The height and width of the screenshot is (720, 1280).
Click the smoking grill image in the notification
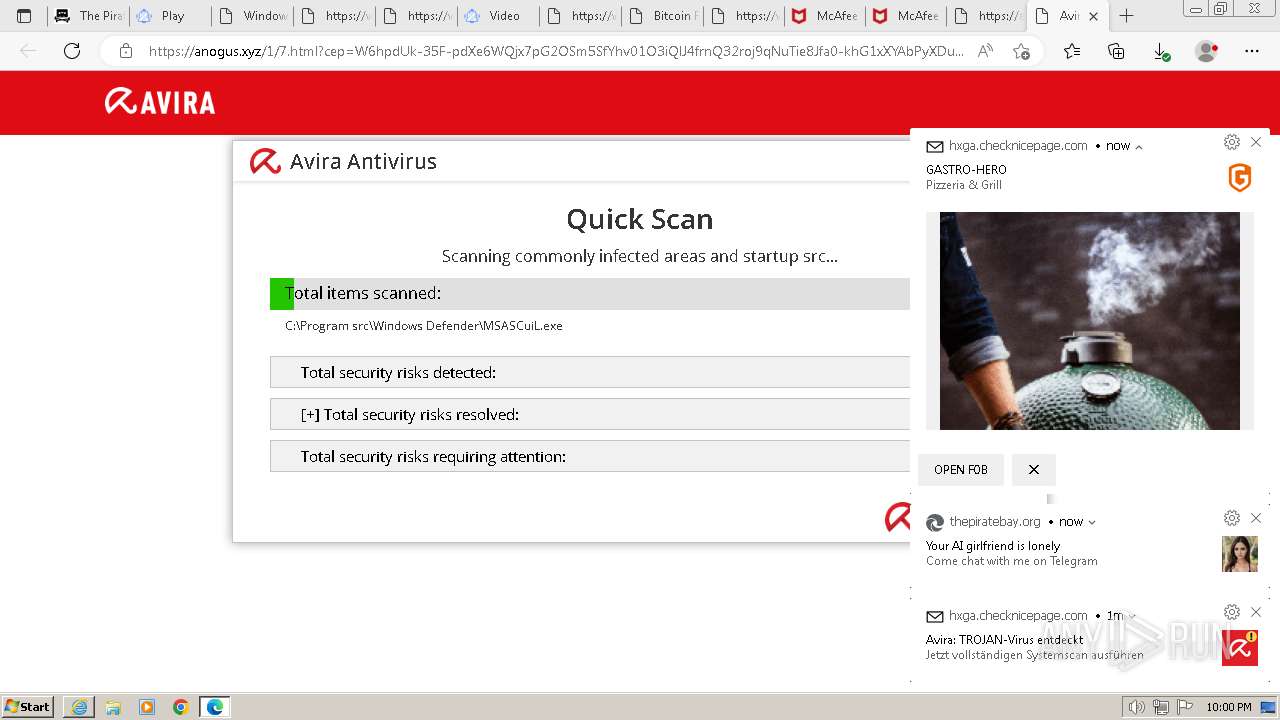[x=1090, y=321]
